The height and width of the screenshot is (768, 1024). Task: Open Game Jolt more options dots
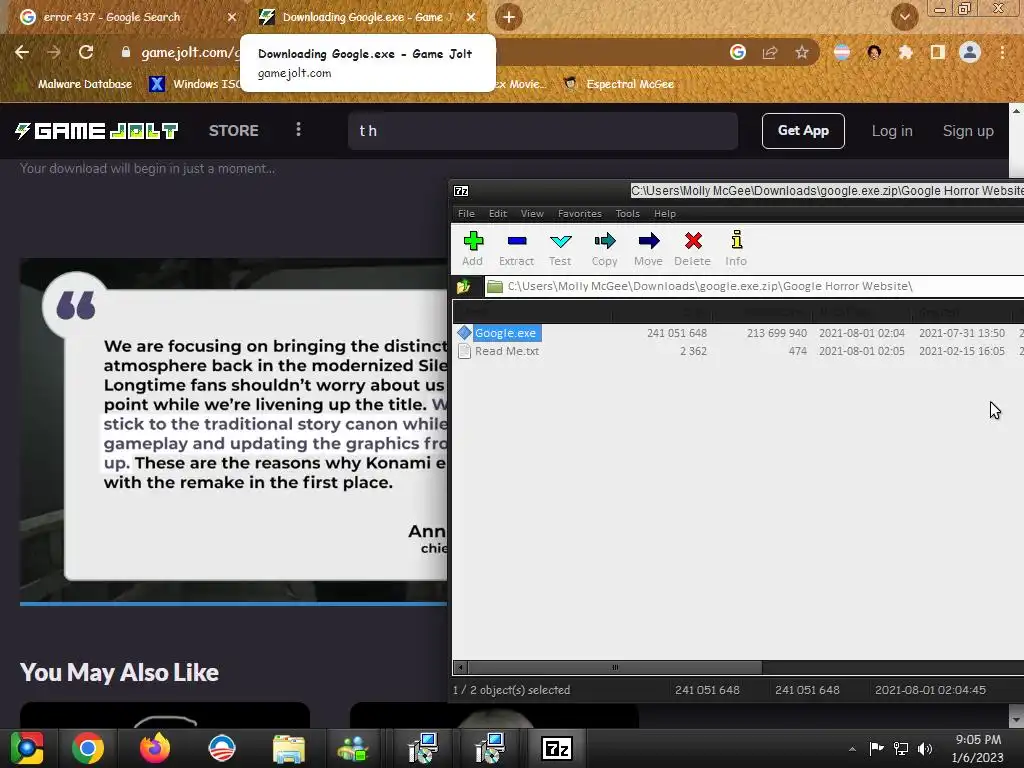click(x=298, y=129)
